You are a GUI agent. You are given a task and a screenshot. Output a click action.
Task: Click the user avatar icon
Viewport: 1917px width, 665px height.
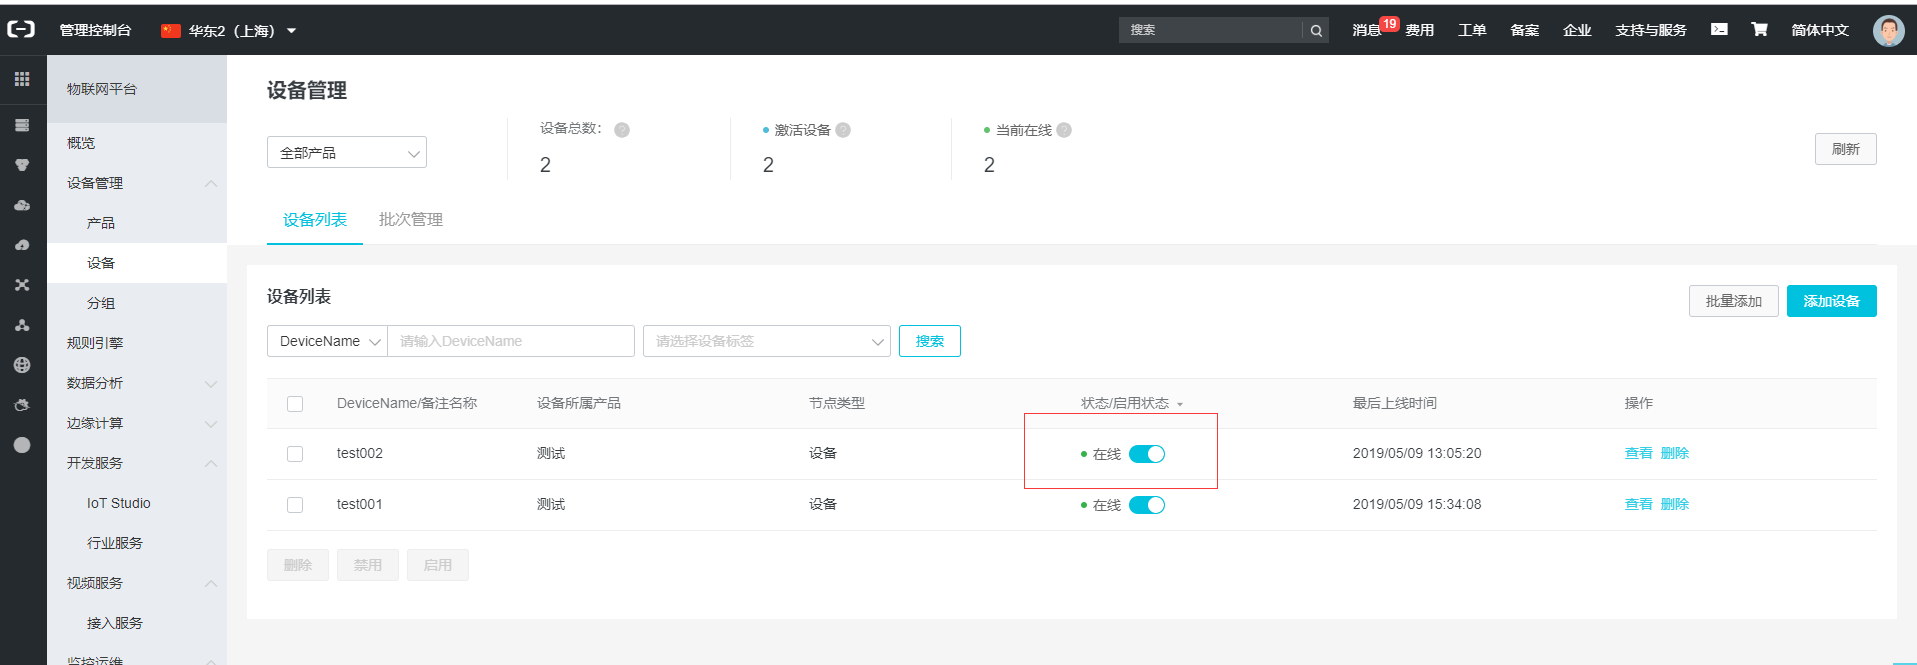pyautogui.click(x=1888, y=30)
